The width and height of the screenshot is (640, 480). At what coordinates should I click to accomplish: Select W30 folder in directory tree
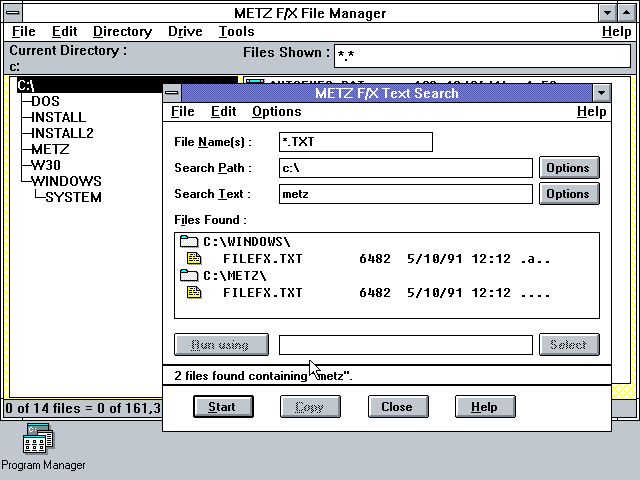[x=46, y=165]
